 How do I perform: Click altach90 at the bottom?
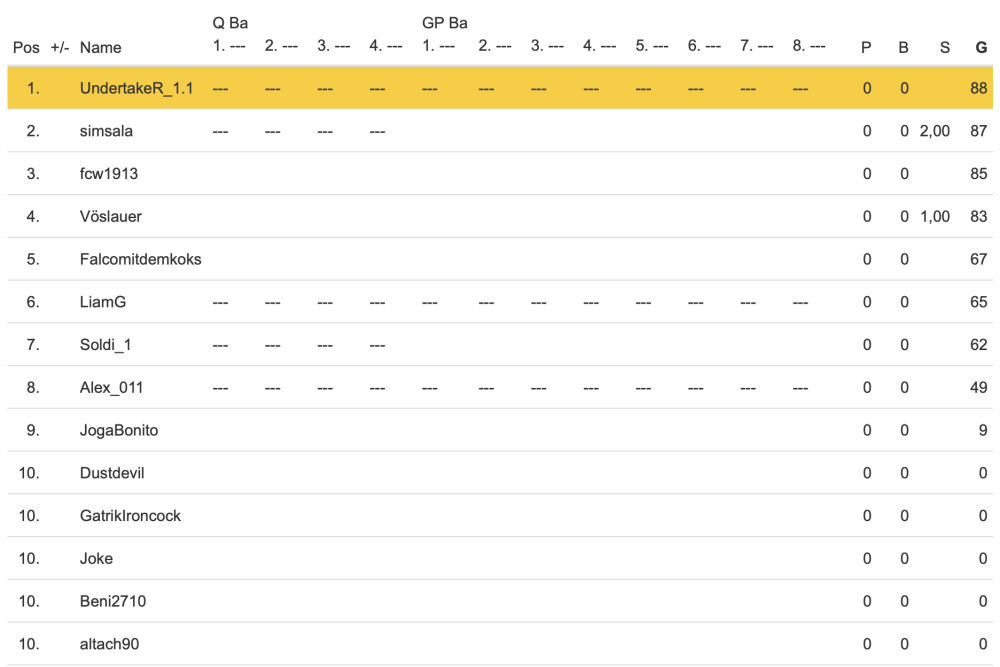110,645
